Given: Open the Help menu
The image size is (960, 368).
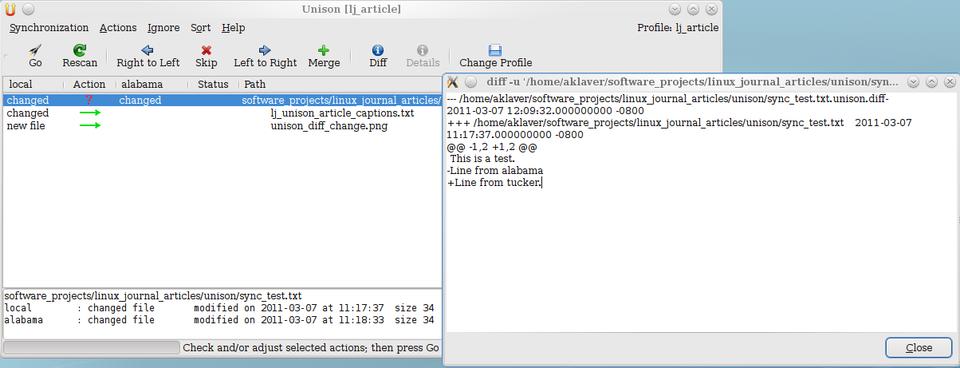Looking at the screenshot, I should click(x=233, y=28).
